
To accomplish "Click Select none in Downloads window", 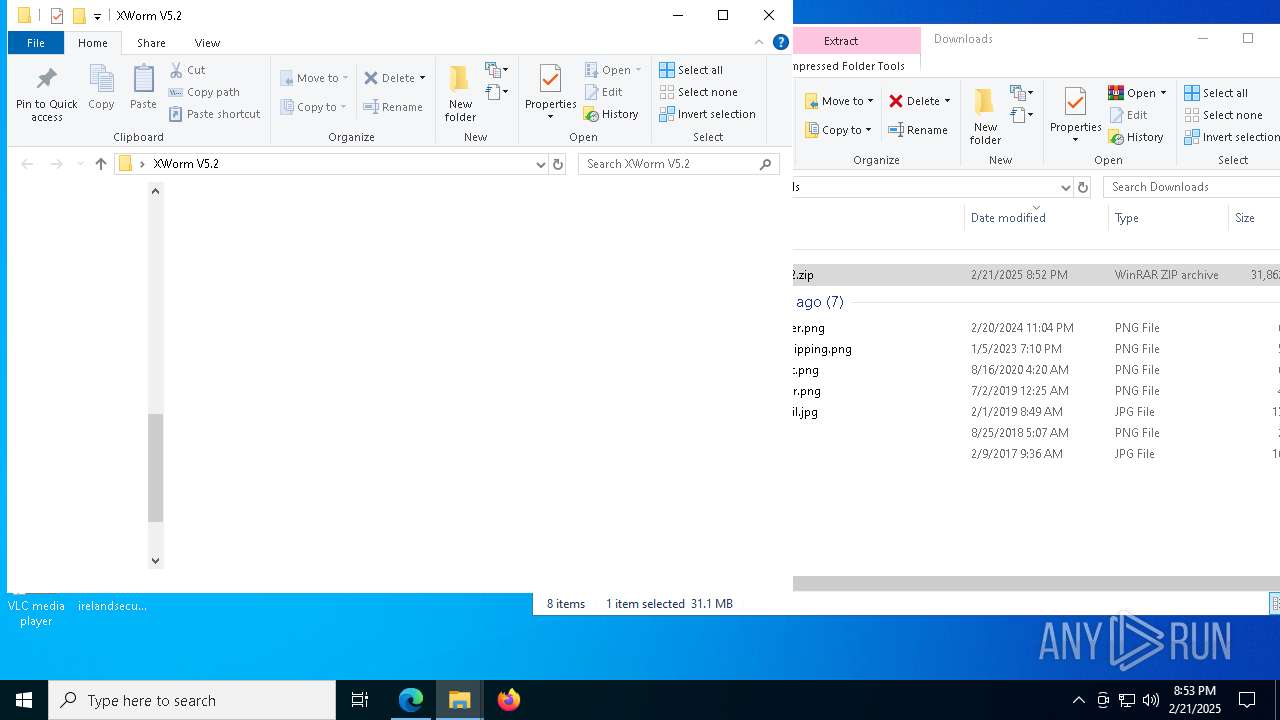I will pyautogui.click(x=1223, y=115).
